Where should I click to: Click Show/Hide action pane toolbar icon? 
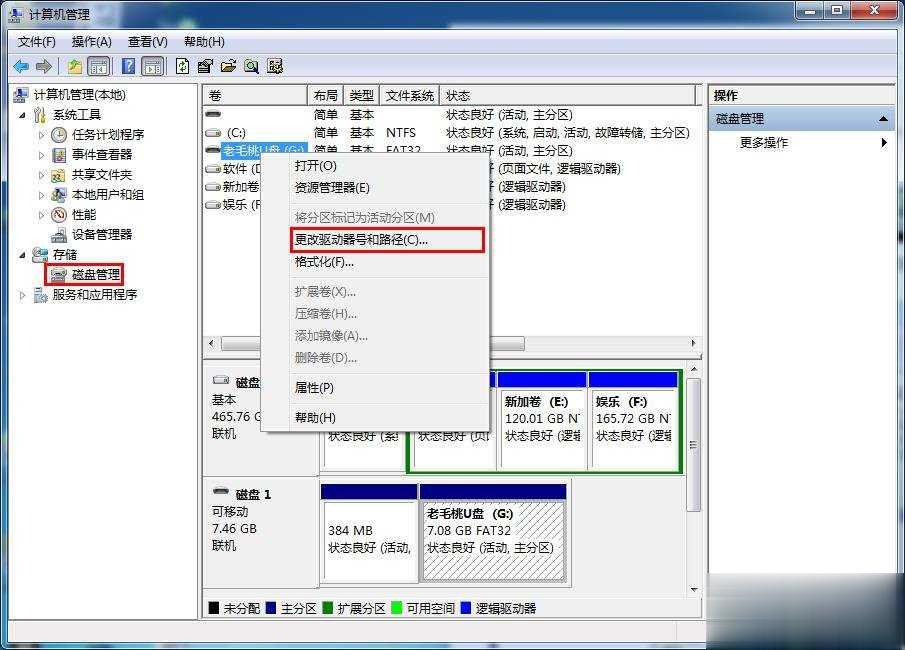153,66
